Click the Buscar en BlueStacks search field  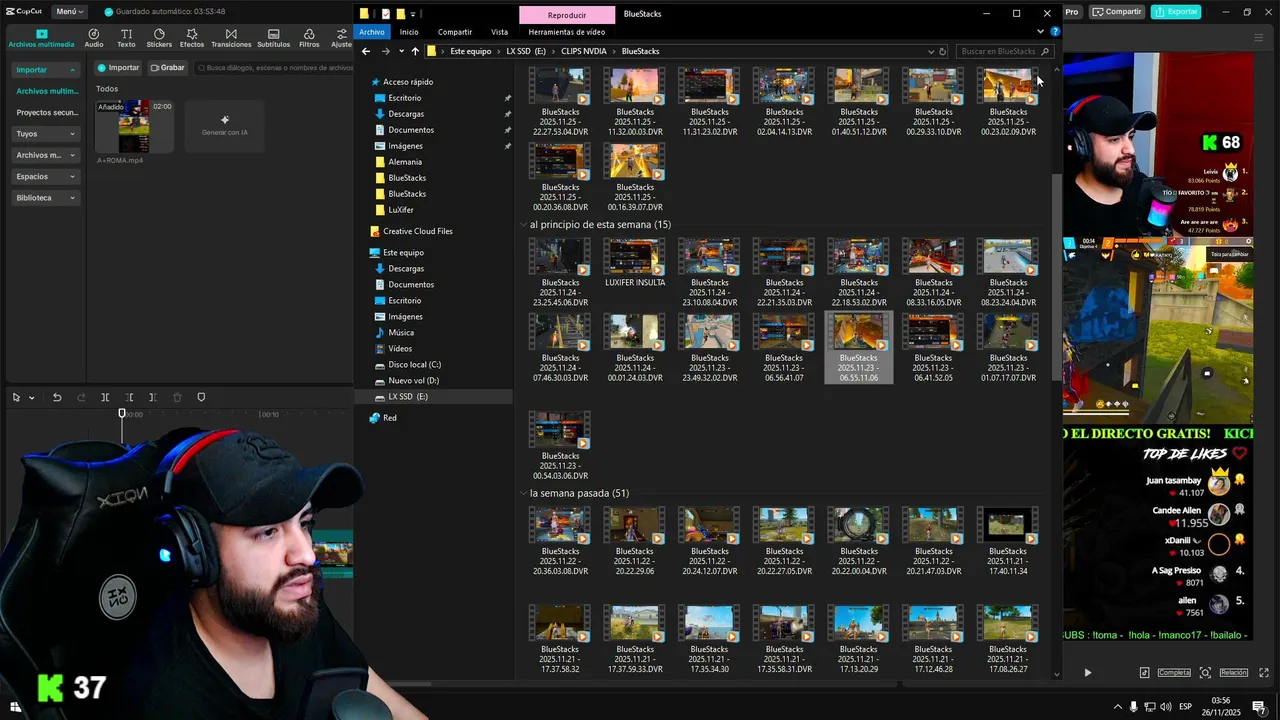point(1005,51)
